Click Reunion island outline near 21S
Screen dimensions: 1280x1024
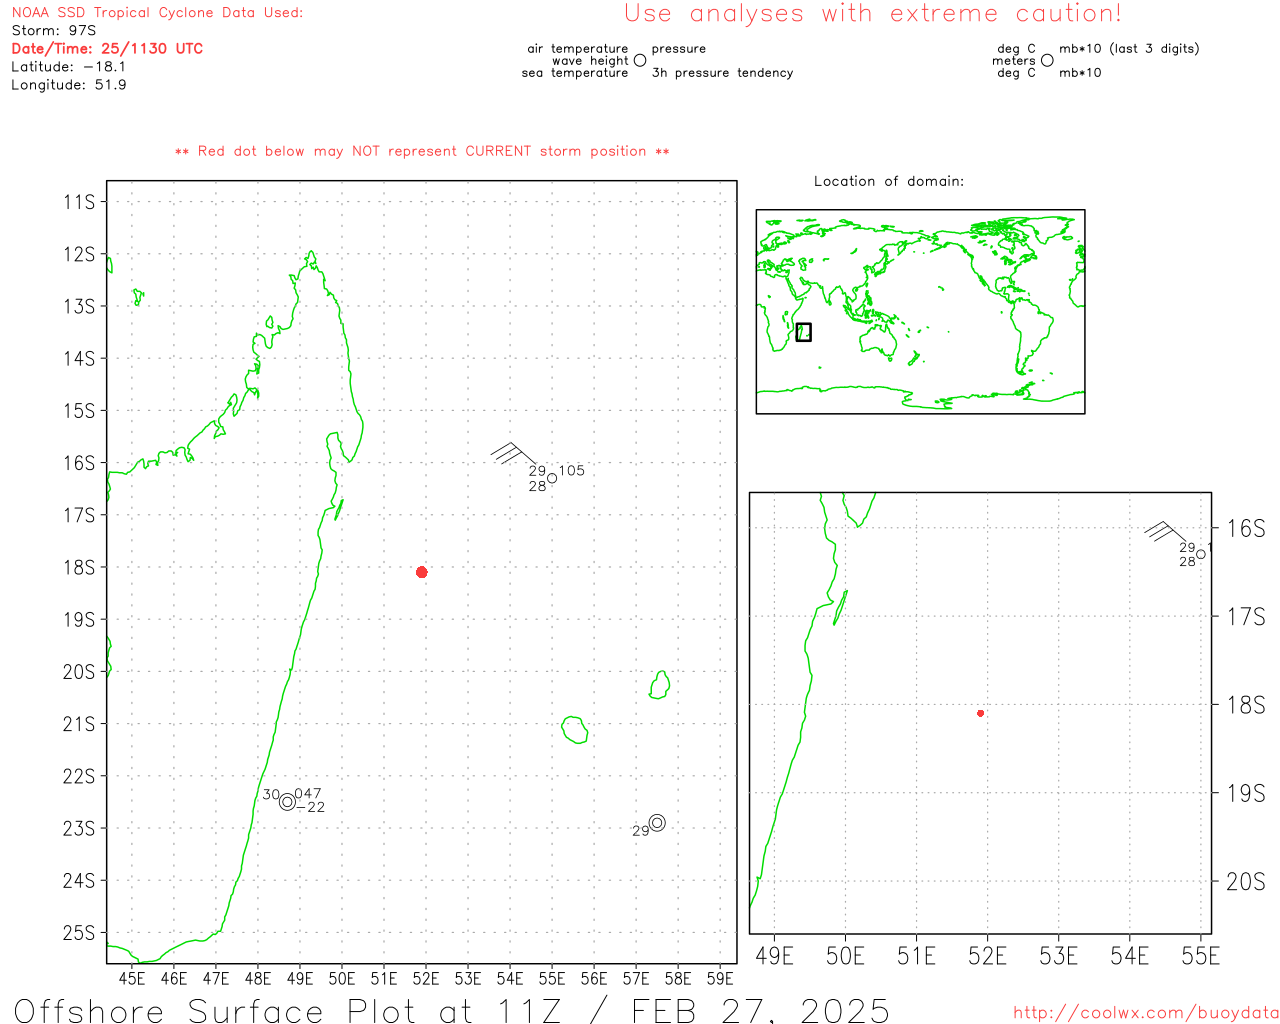(574, 729)
